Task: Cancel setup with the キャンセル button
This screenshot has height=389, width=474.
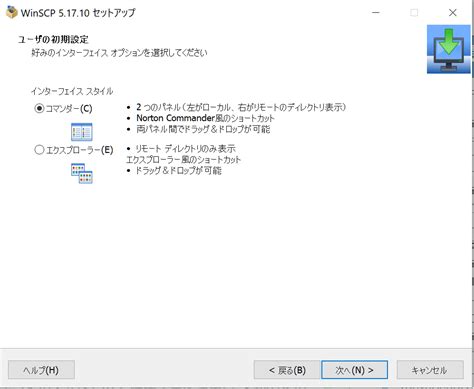Action: click(x=430, y=370)
